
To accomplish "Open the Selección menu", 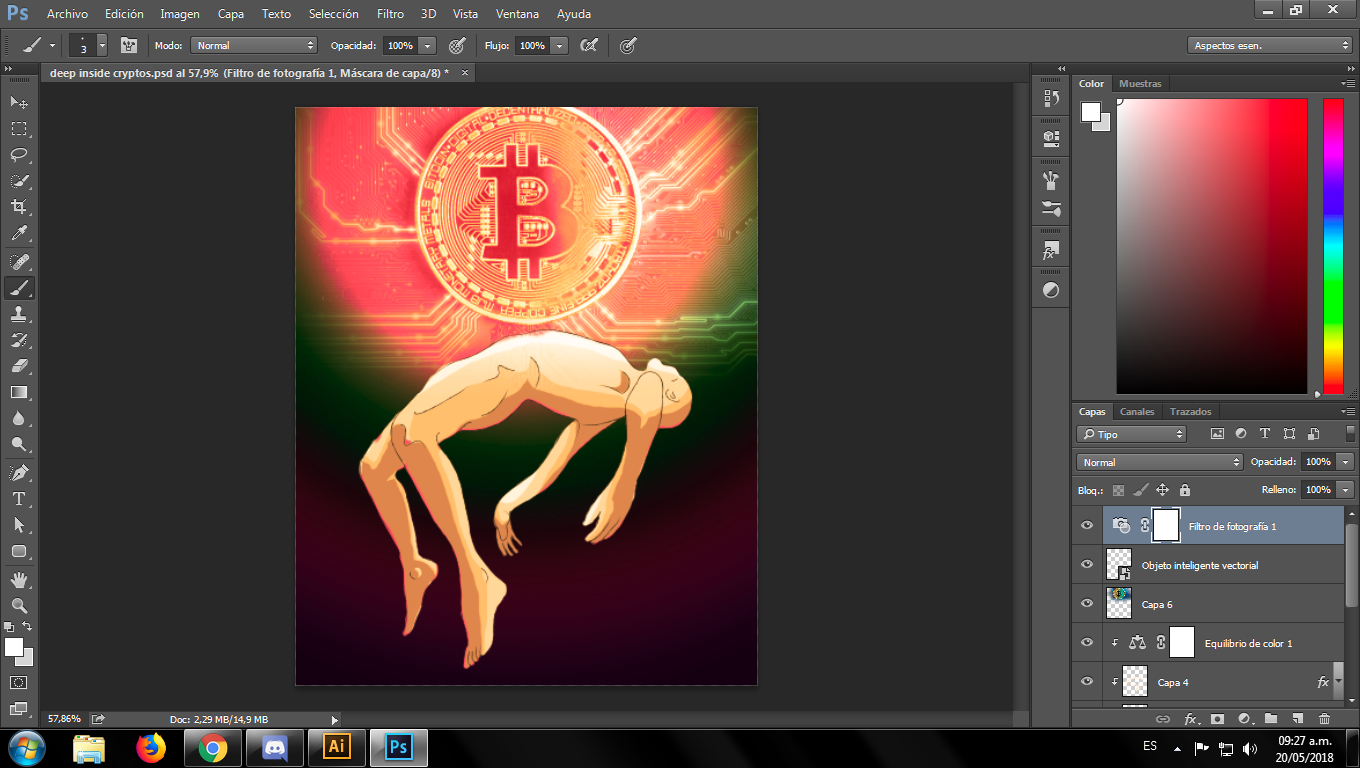I will click(x=334, y=14).
